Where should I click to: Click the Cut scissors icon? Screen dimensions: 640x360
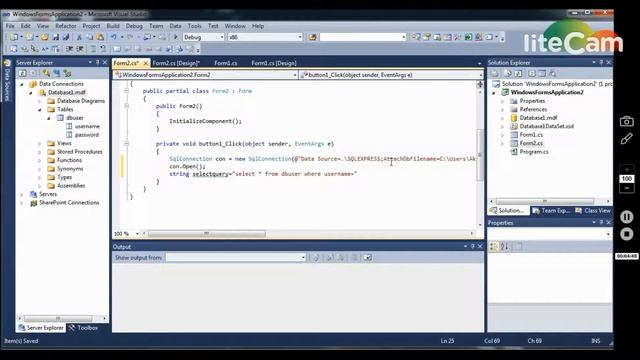(x=79, y=37)
